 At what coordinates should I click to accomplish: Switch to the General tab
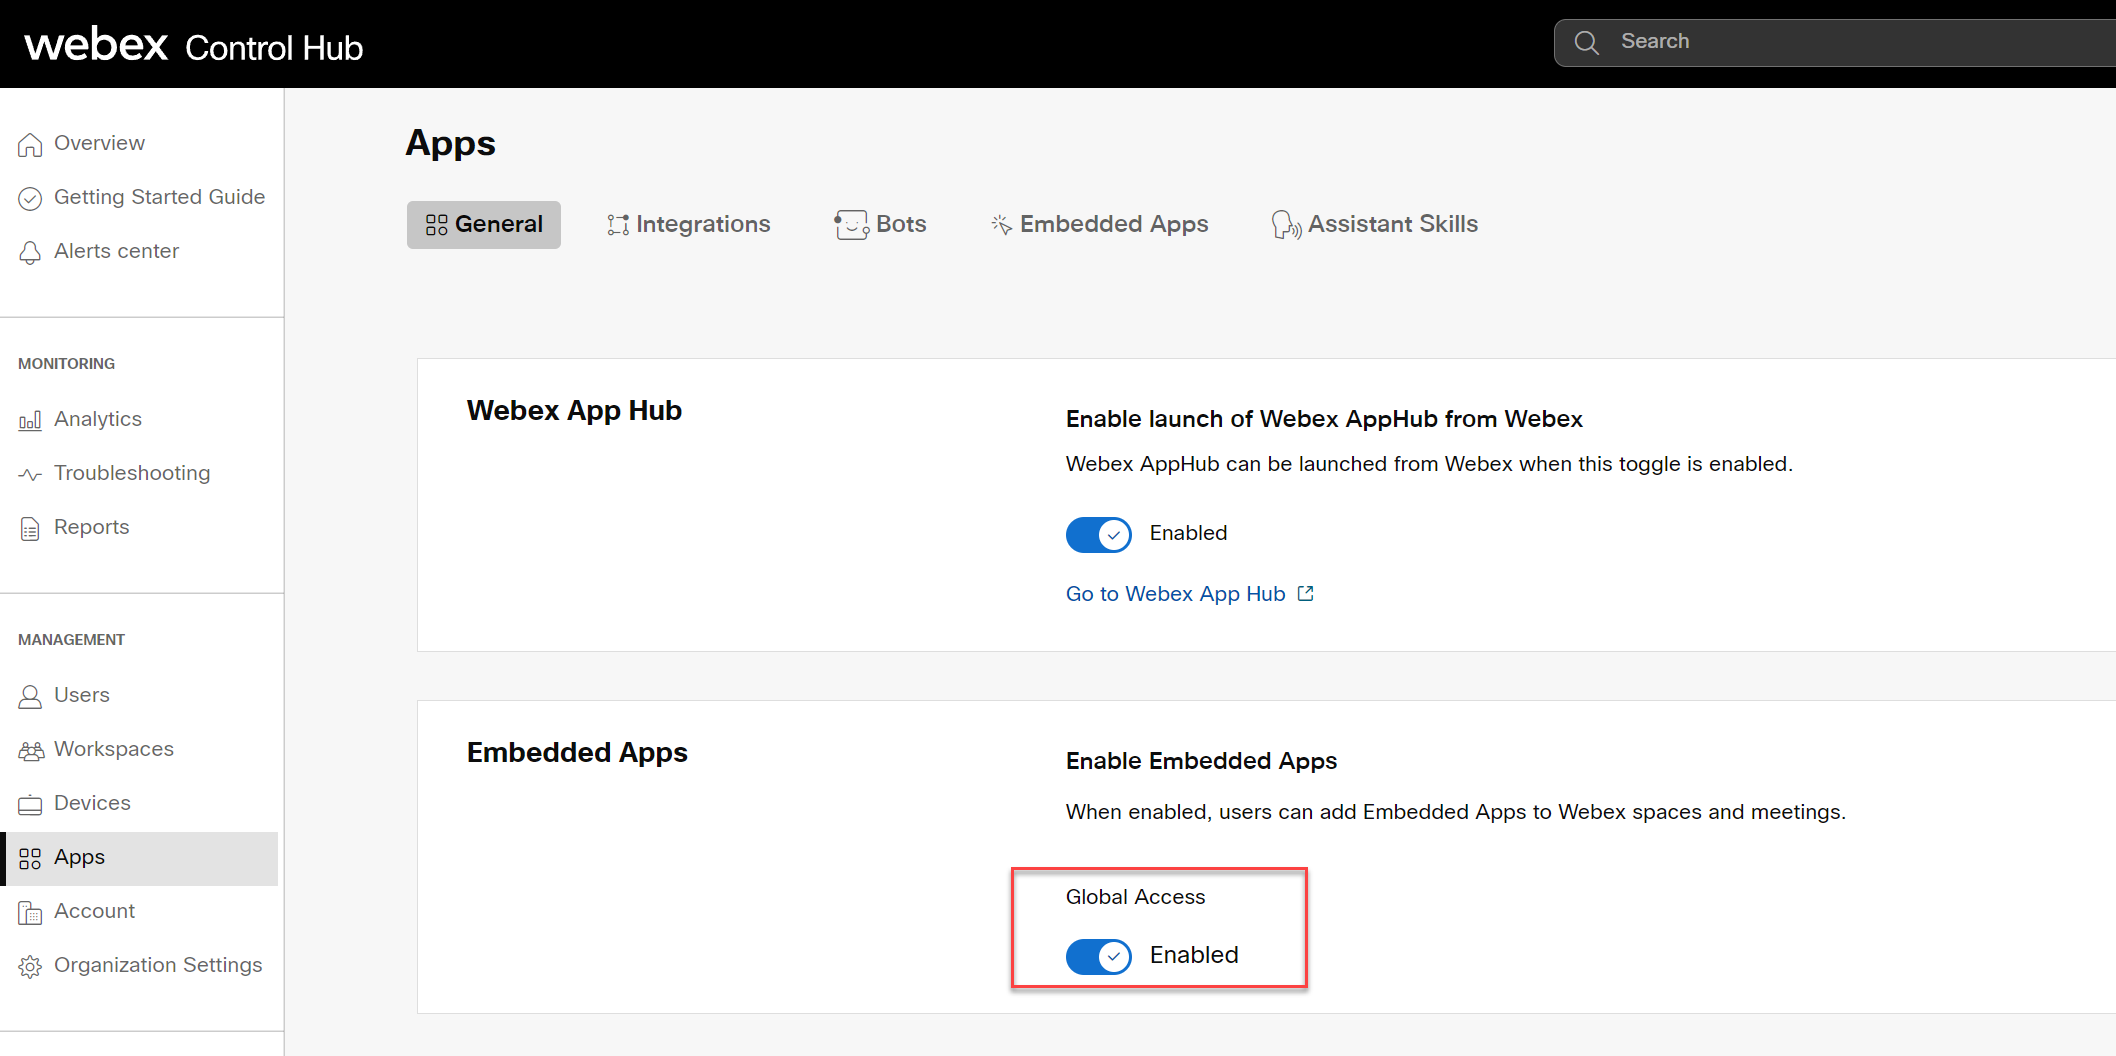tap(483, 225)
